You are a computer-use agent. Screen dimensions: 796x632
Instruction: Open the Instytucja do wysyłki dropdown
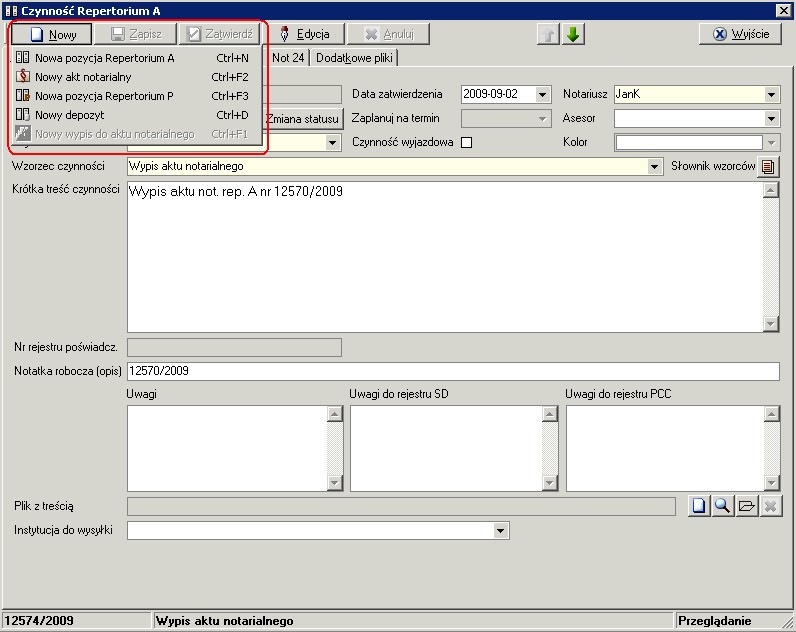502,531
